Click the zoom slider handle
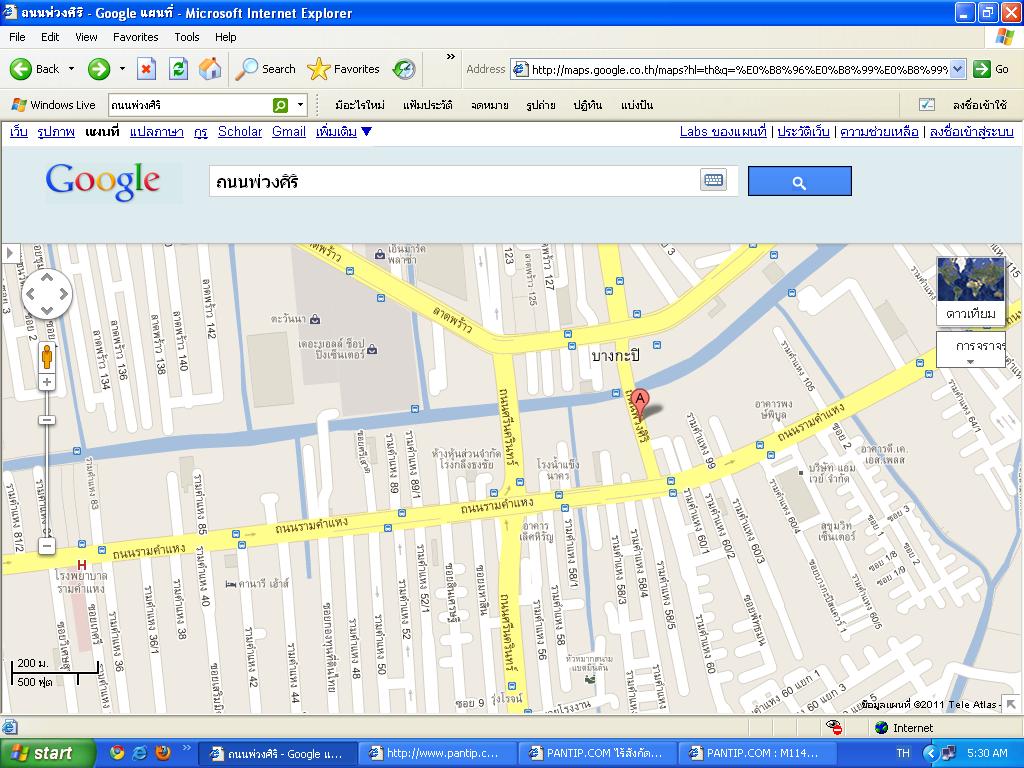The image size is (1024, 768). [x=46, y=420]
